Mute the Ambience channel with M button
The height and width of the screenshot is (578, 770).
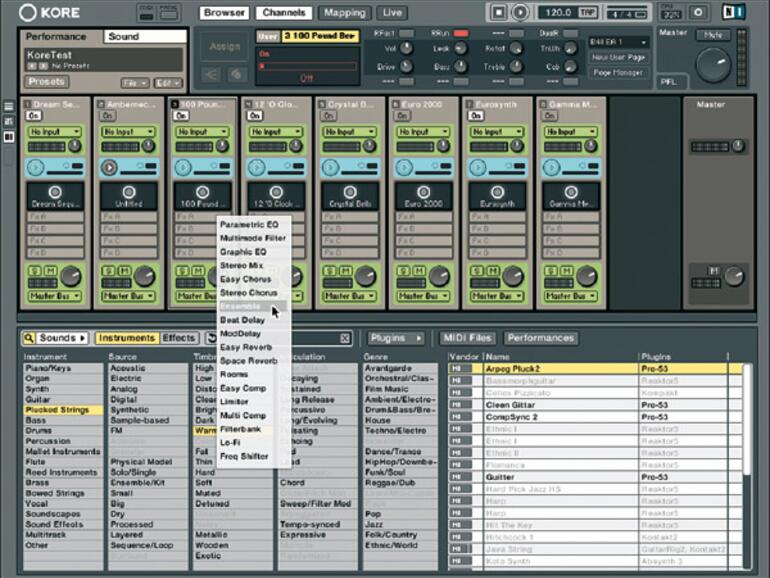click(x=122, y=272)
